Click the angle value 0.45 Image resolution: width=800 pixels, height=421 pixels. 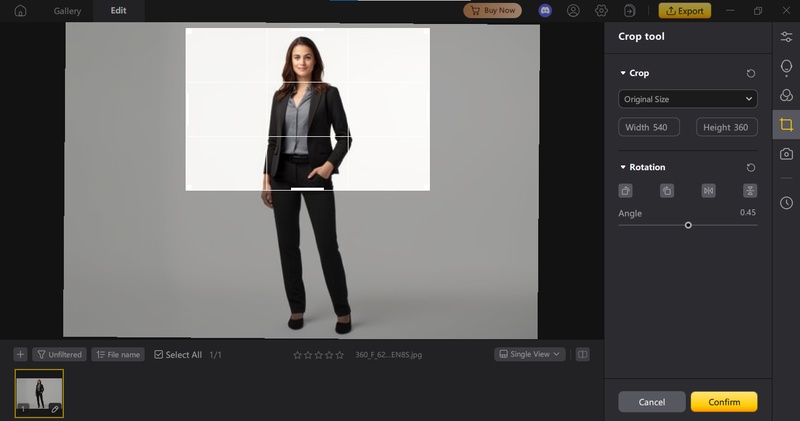click(x=747, y=212)
